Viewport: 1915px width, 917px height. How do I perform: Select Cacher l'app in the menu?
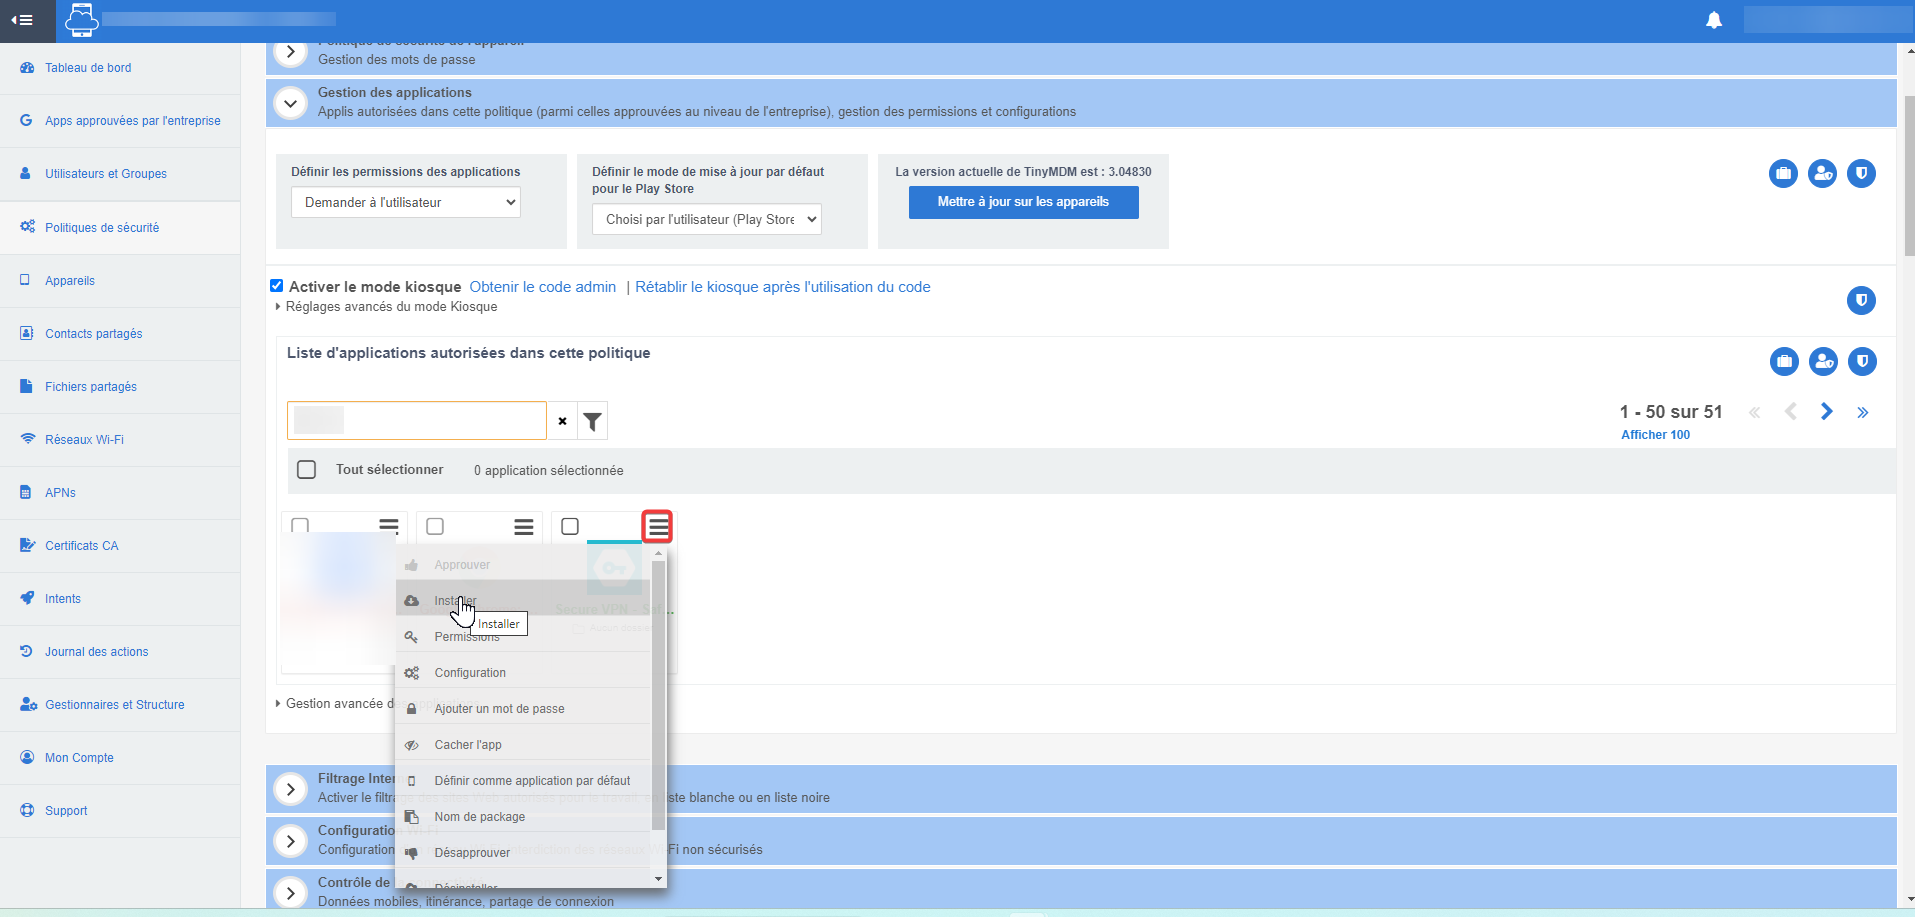pos(523,745)
